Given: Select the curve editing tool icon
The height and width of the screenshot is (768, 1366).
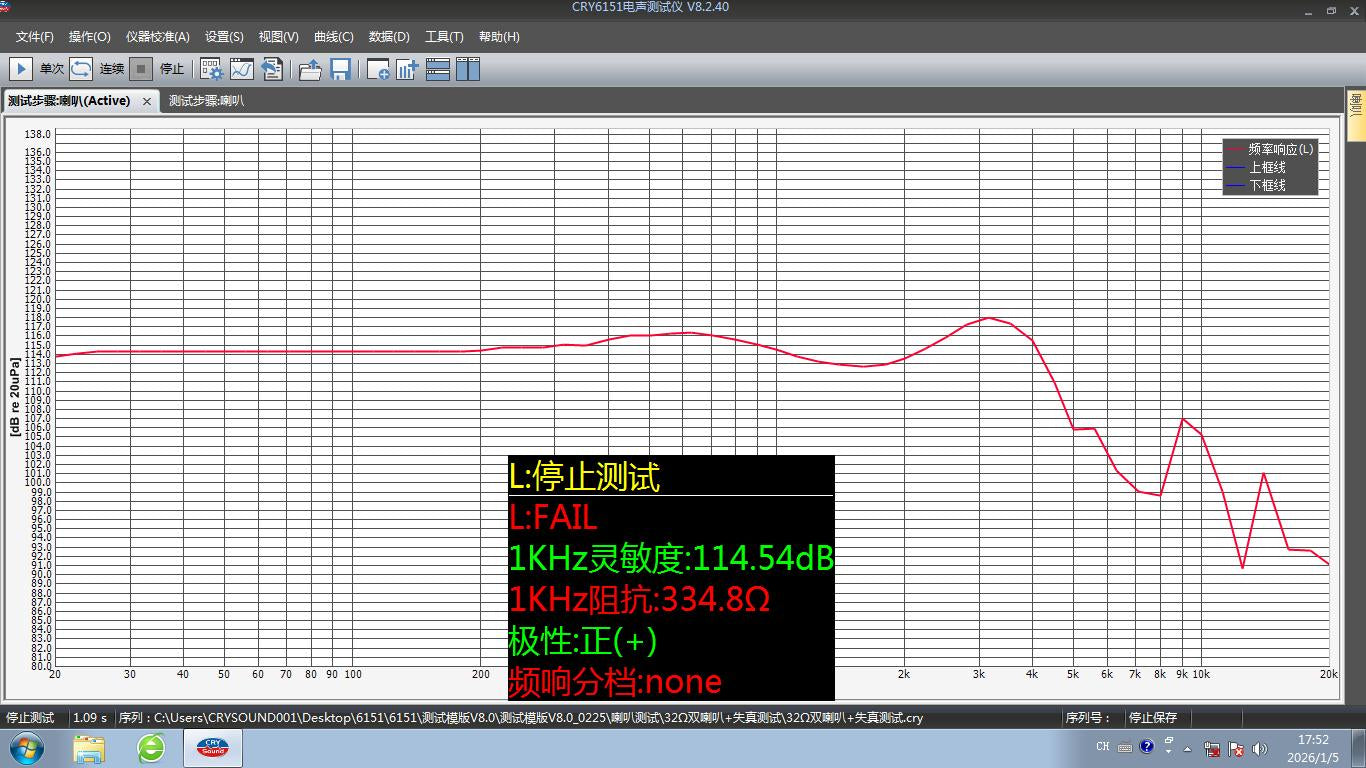Looking at the screenshot, I should click(240, 69).
